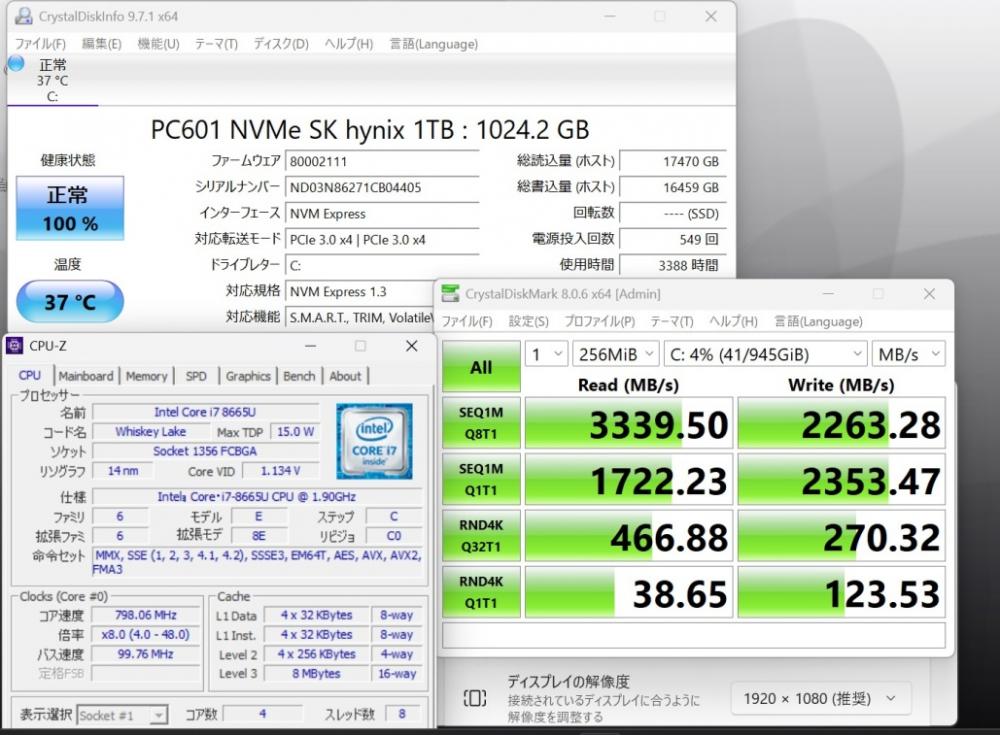This screenshot has width=1000, height=735.
Task: Open the test count dropdown showing 1
Action: tap(546, 354)
